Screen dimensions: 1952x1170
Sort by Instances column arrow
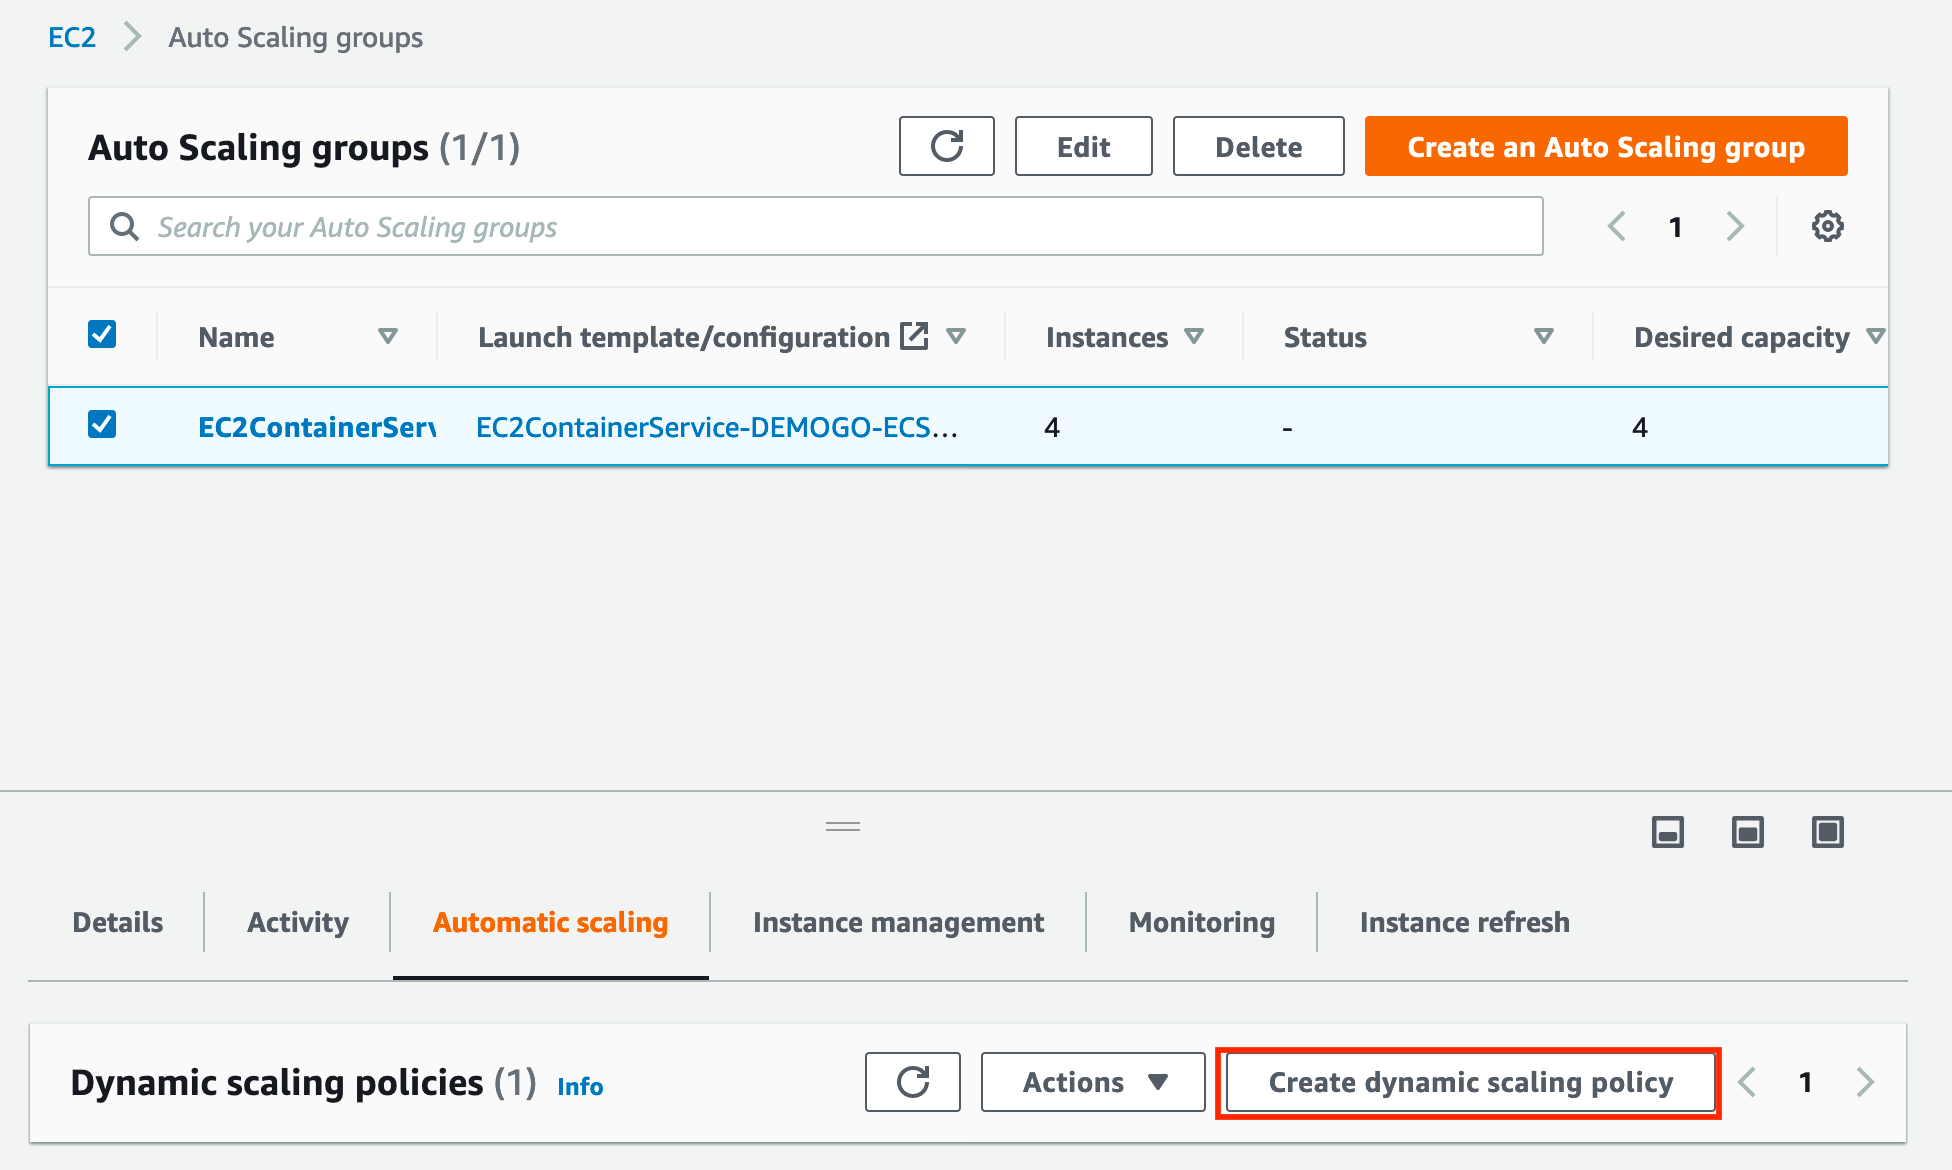1194,336
